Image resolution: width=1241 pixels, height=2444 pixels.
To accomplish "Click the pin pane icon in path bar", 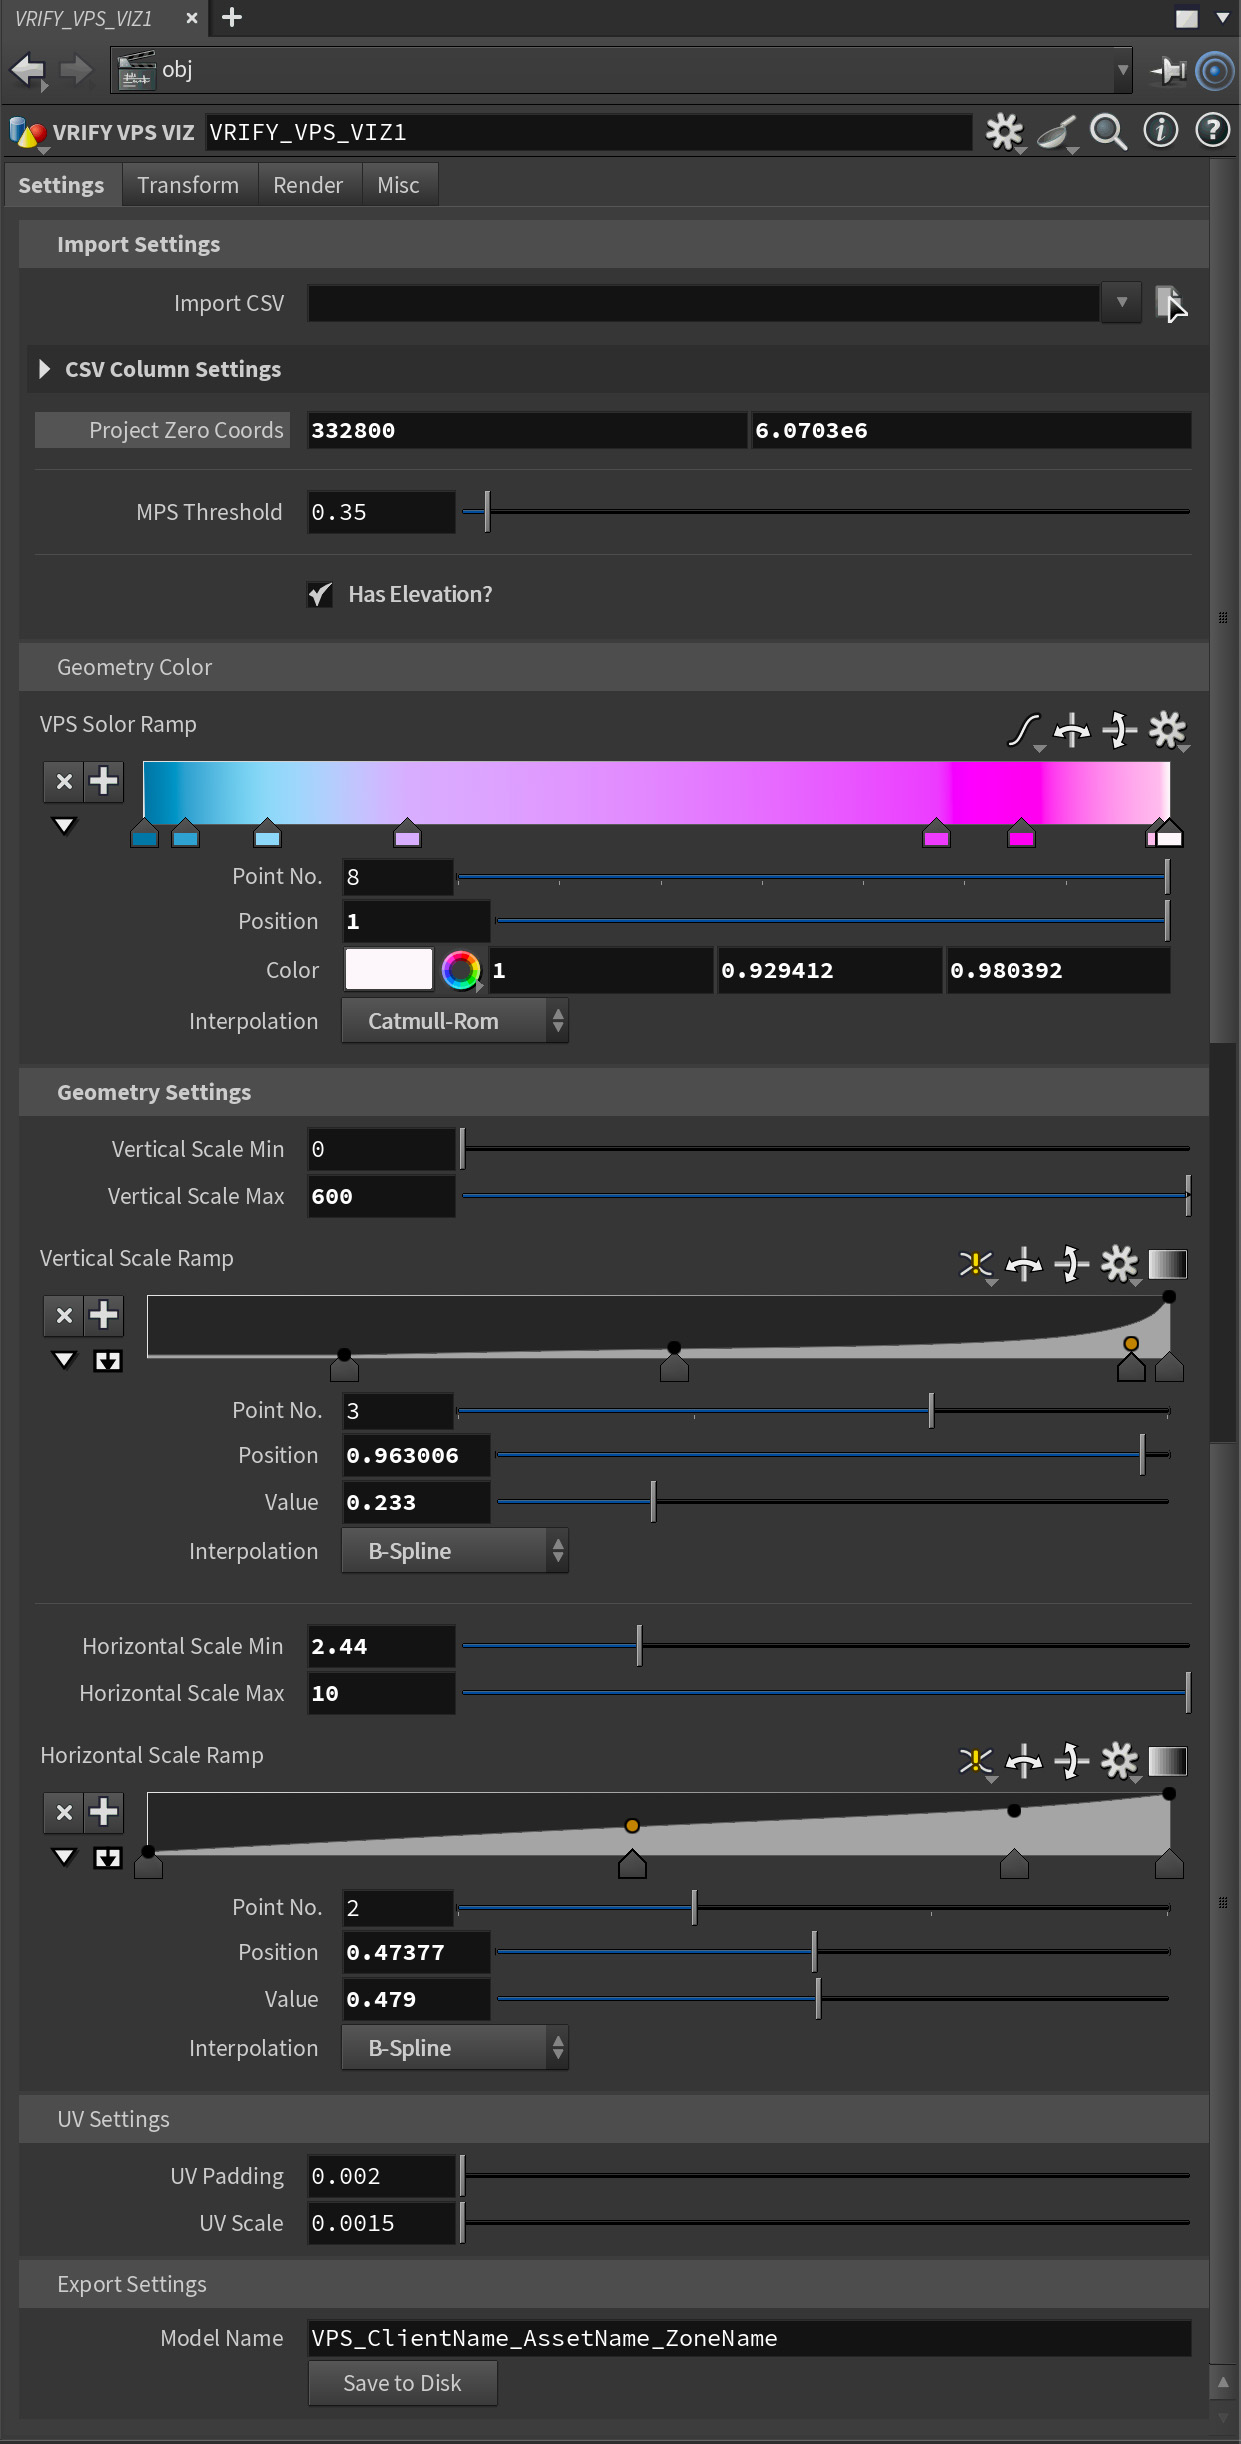I will (x=1167, y=70).
